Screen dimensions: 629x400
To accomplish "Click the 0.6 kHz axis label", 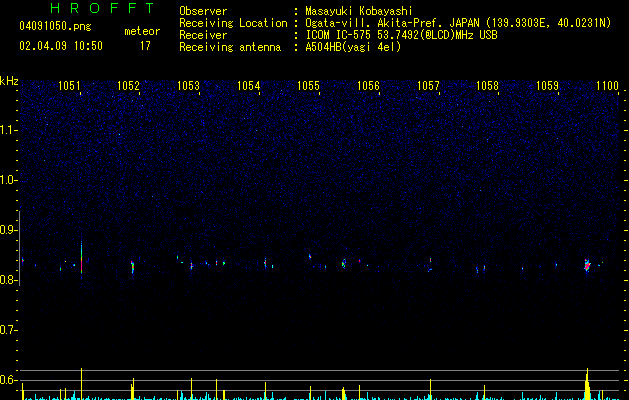I will (7, 380).
